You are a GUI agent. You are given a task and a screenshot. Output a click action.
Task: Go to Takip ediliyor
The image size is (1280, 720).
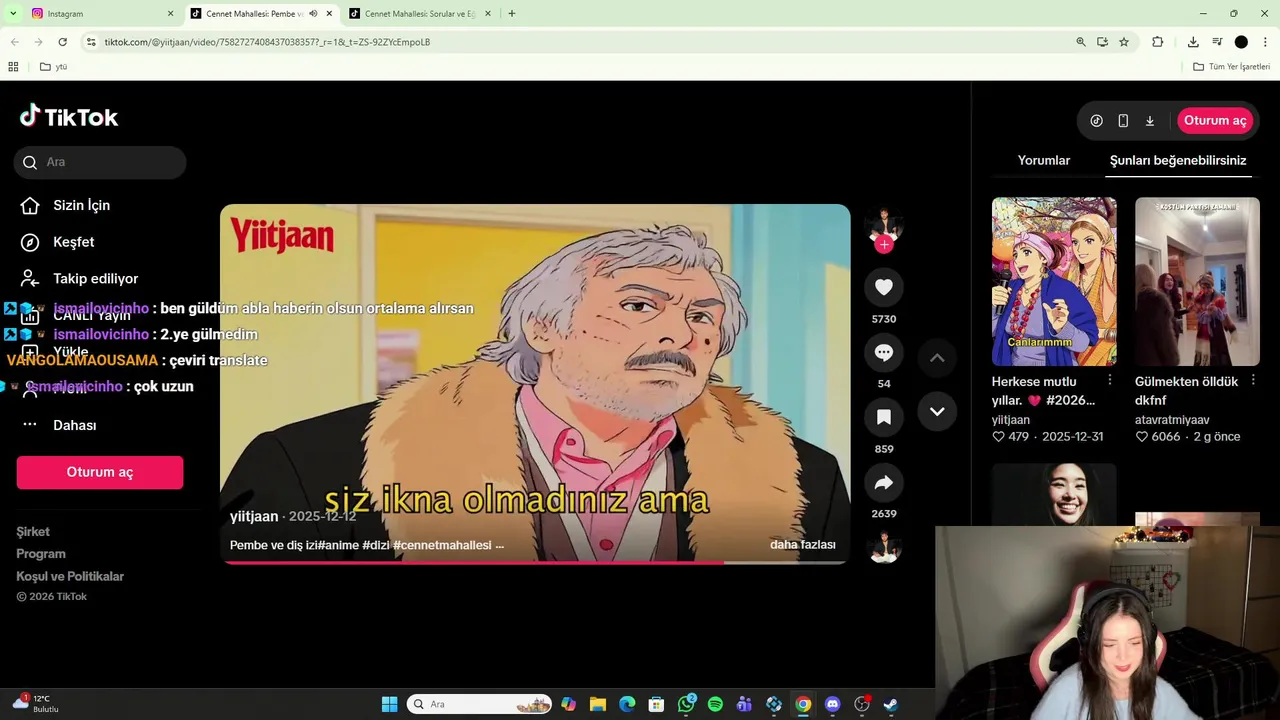point(80,279)
